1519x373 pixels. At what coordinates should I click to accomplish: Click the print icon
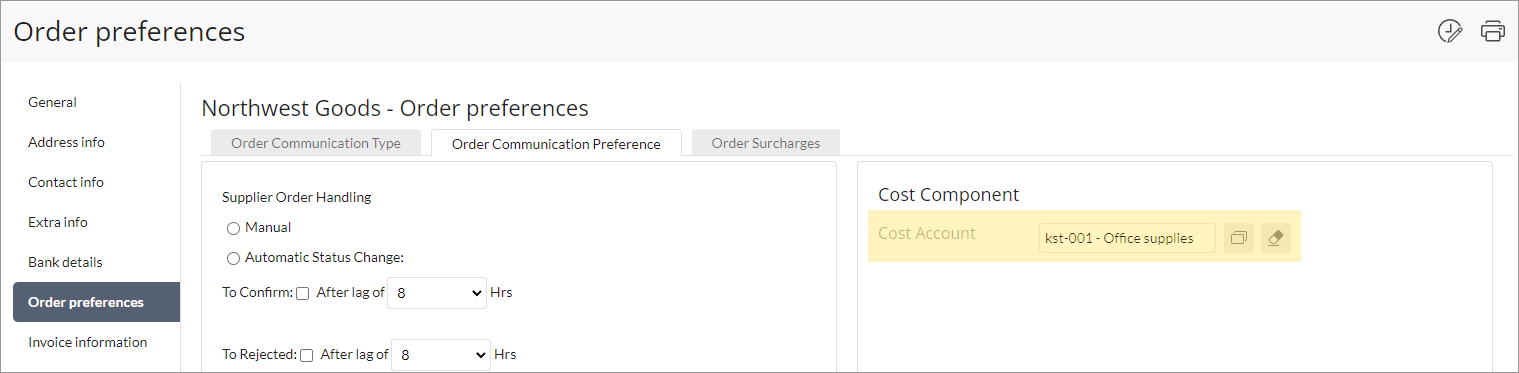[x=1493, y=31]
